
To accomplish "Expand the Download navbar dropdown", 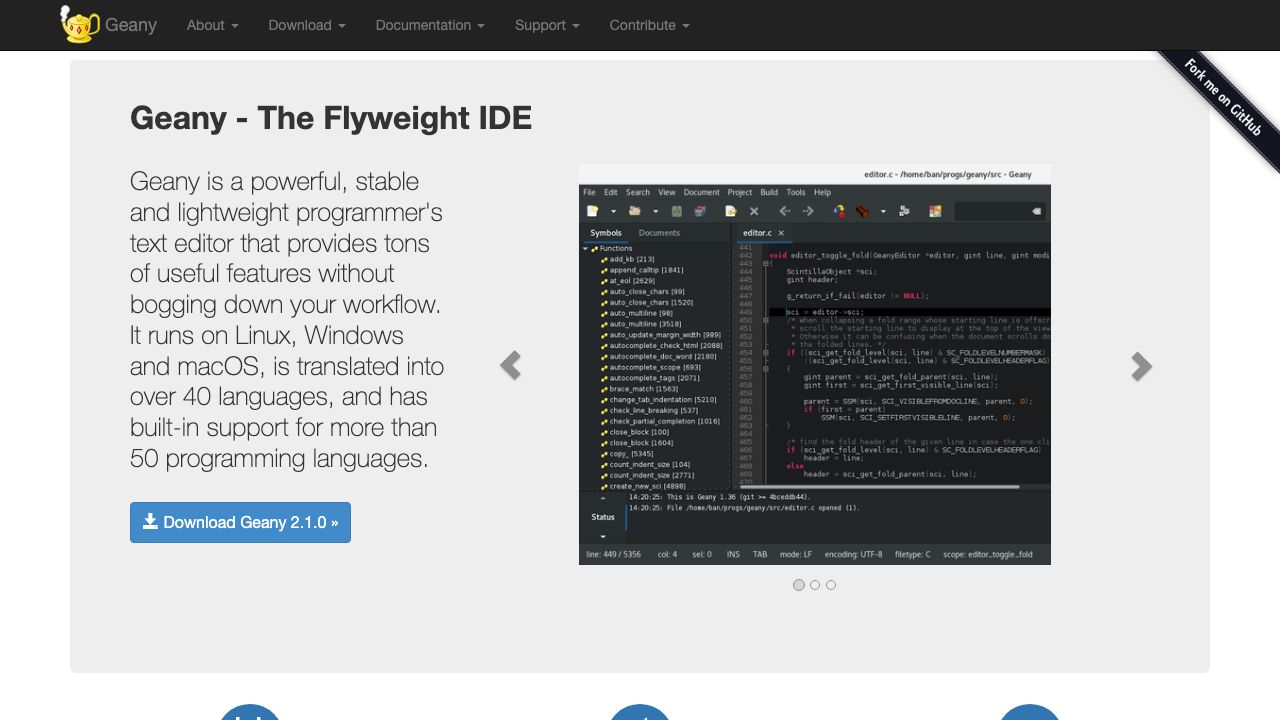I will tap(307, 25).
